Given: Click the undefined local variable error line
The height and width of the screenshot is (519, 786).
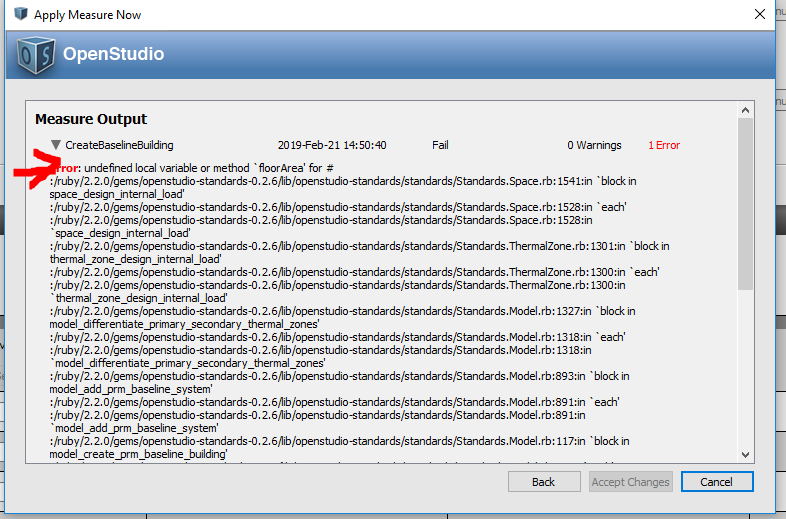Looking at the screenshot, I should 192,168.
